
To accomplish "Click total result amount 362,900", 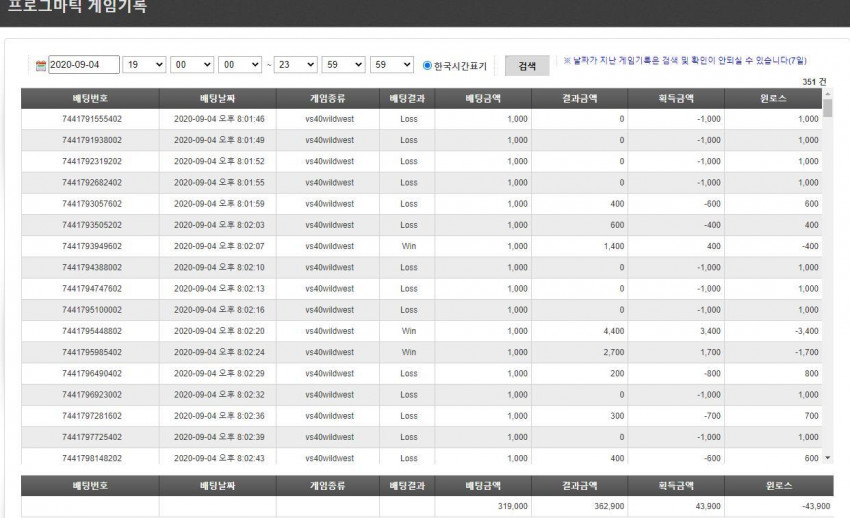I will coord(609,506).
